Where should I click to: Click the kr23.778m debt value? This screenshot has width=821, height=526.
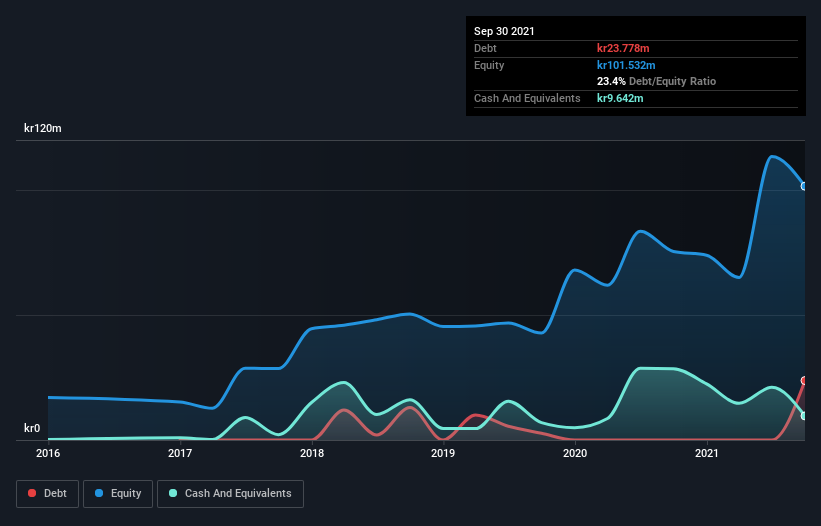(623, 48)
